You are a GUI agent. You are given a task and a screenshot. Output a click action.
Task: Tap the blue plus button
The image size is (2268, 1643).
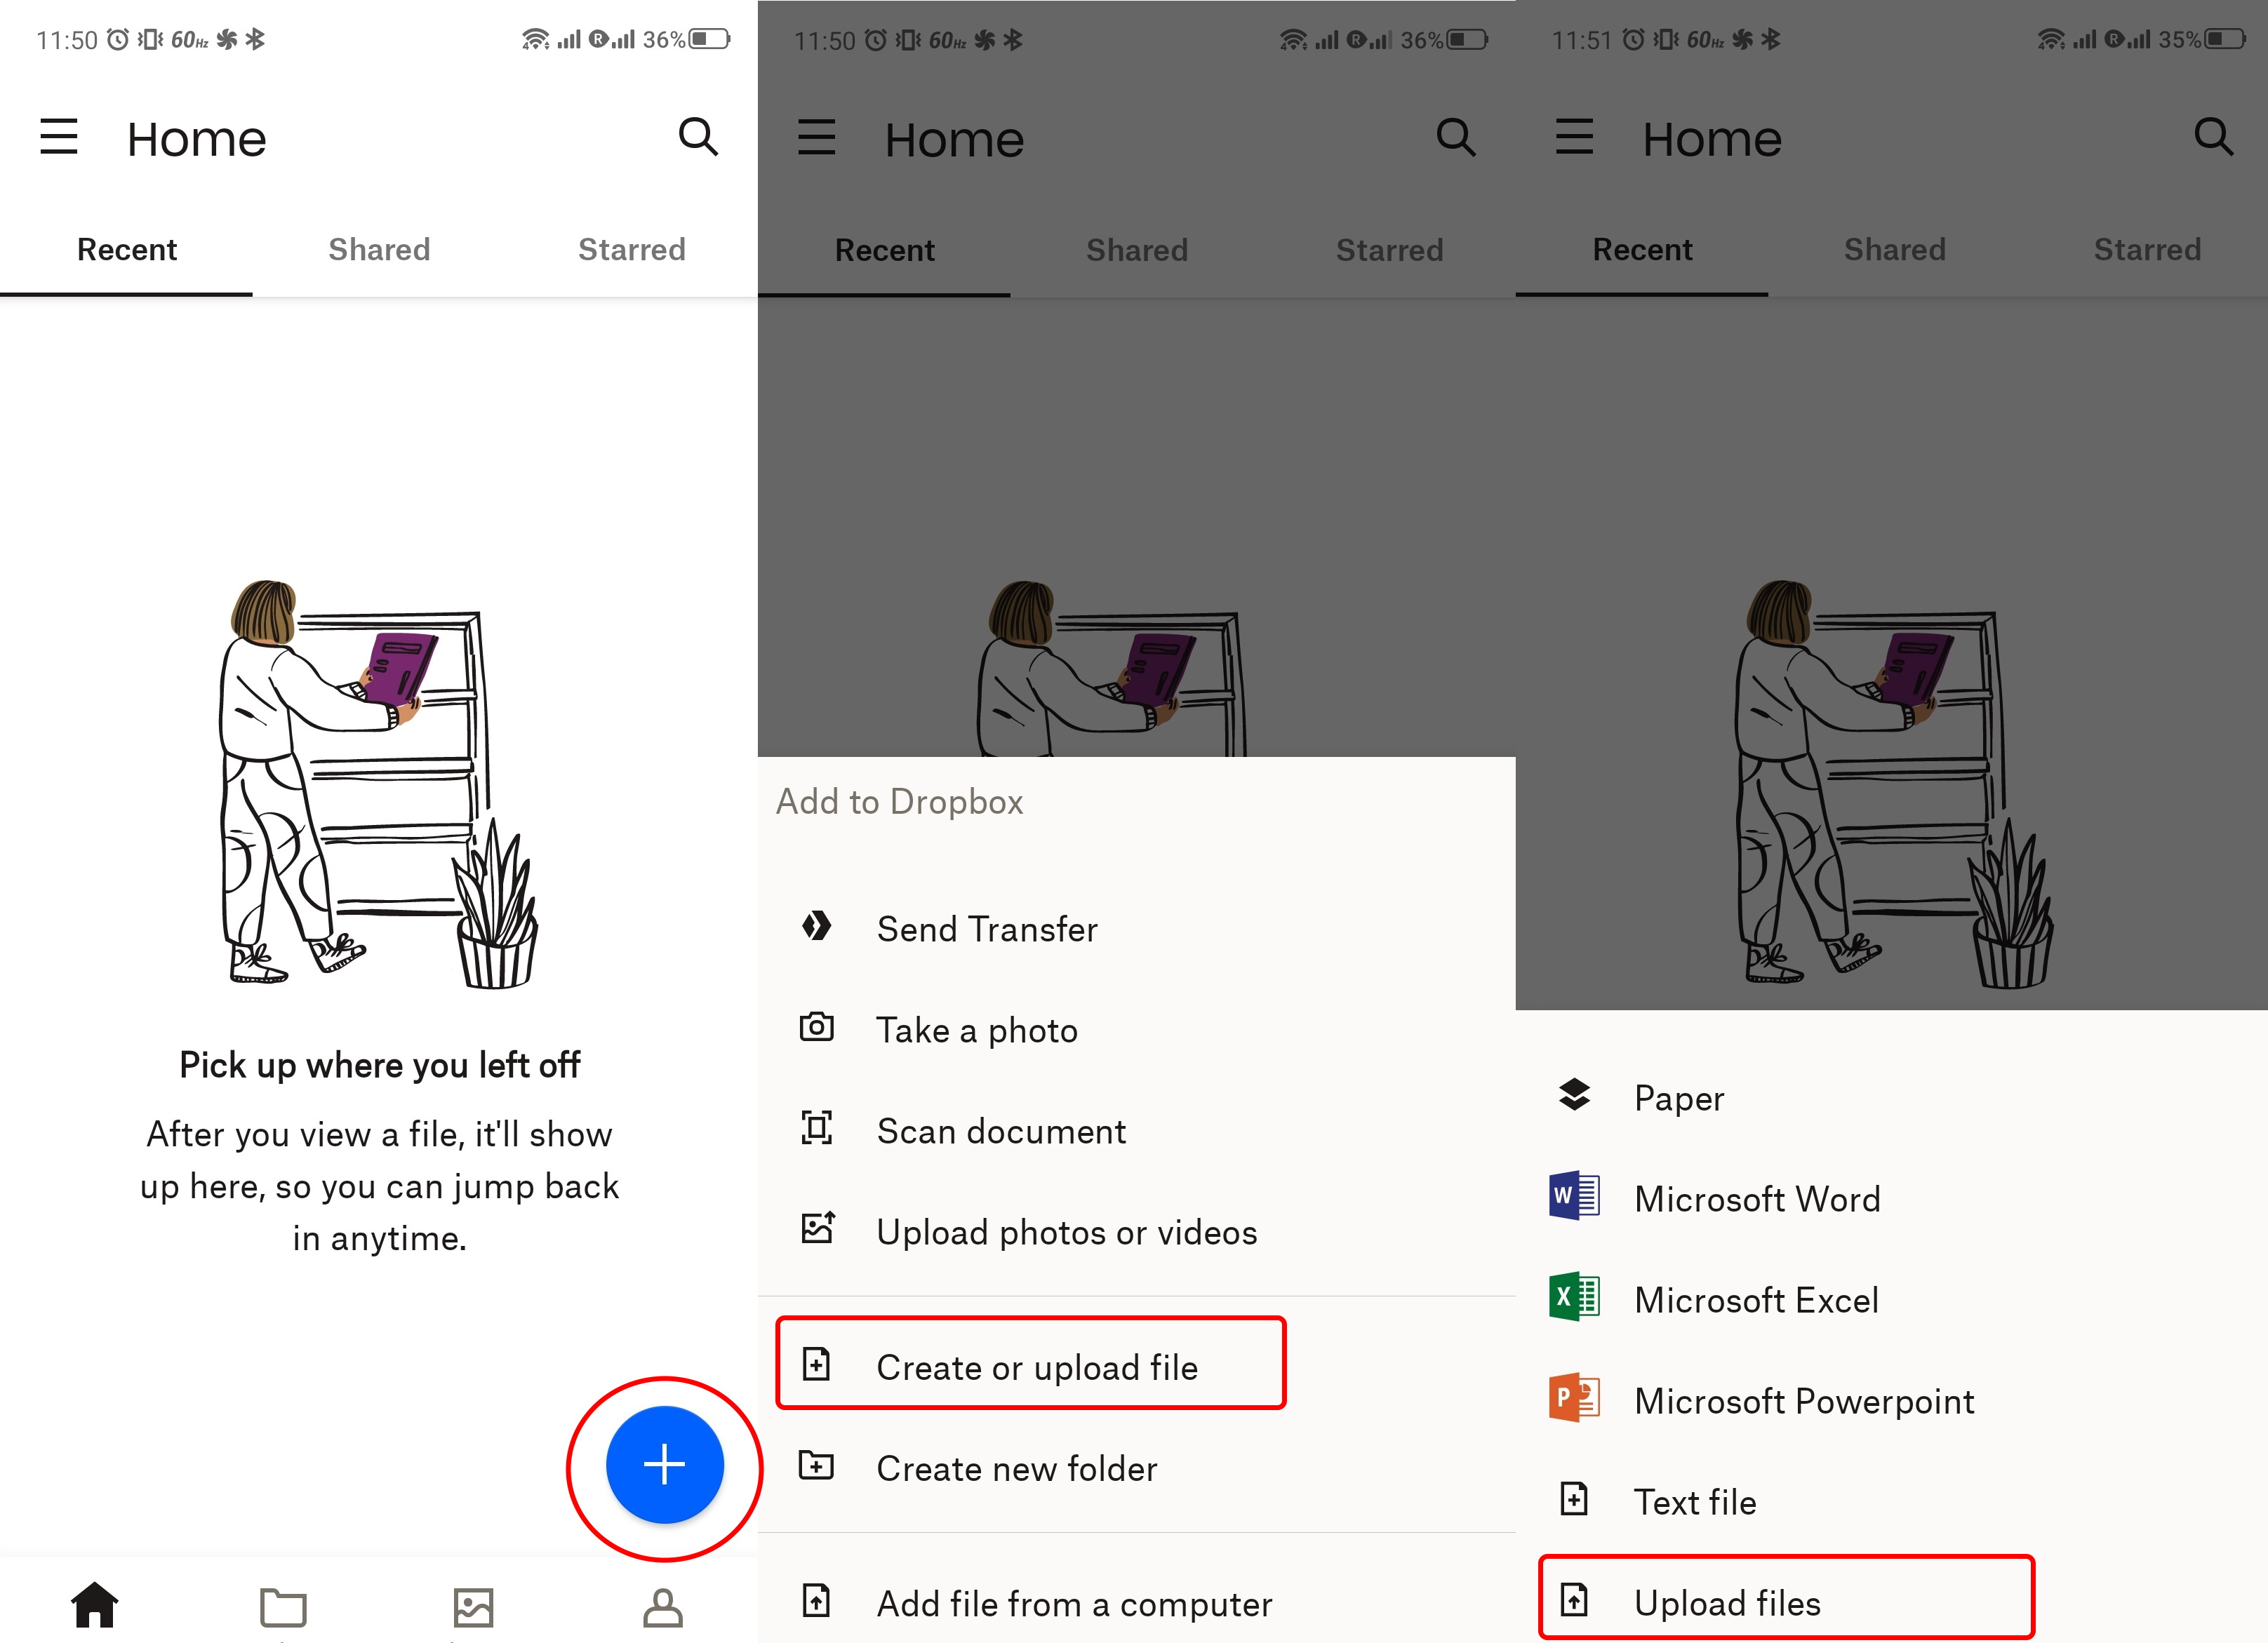[666, 1468]
